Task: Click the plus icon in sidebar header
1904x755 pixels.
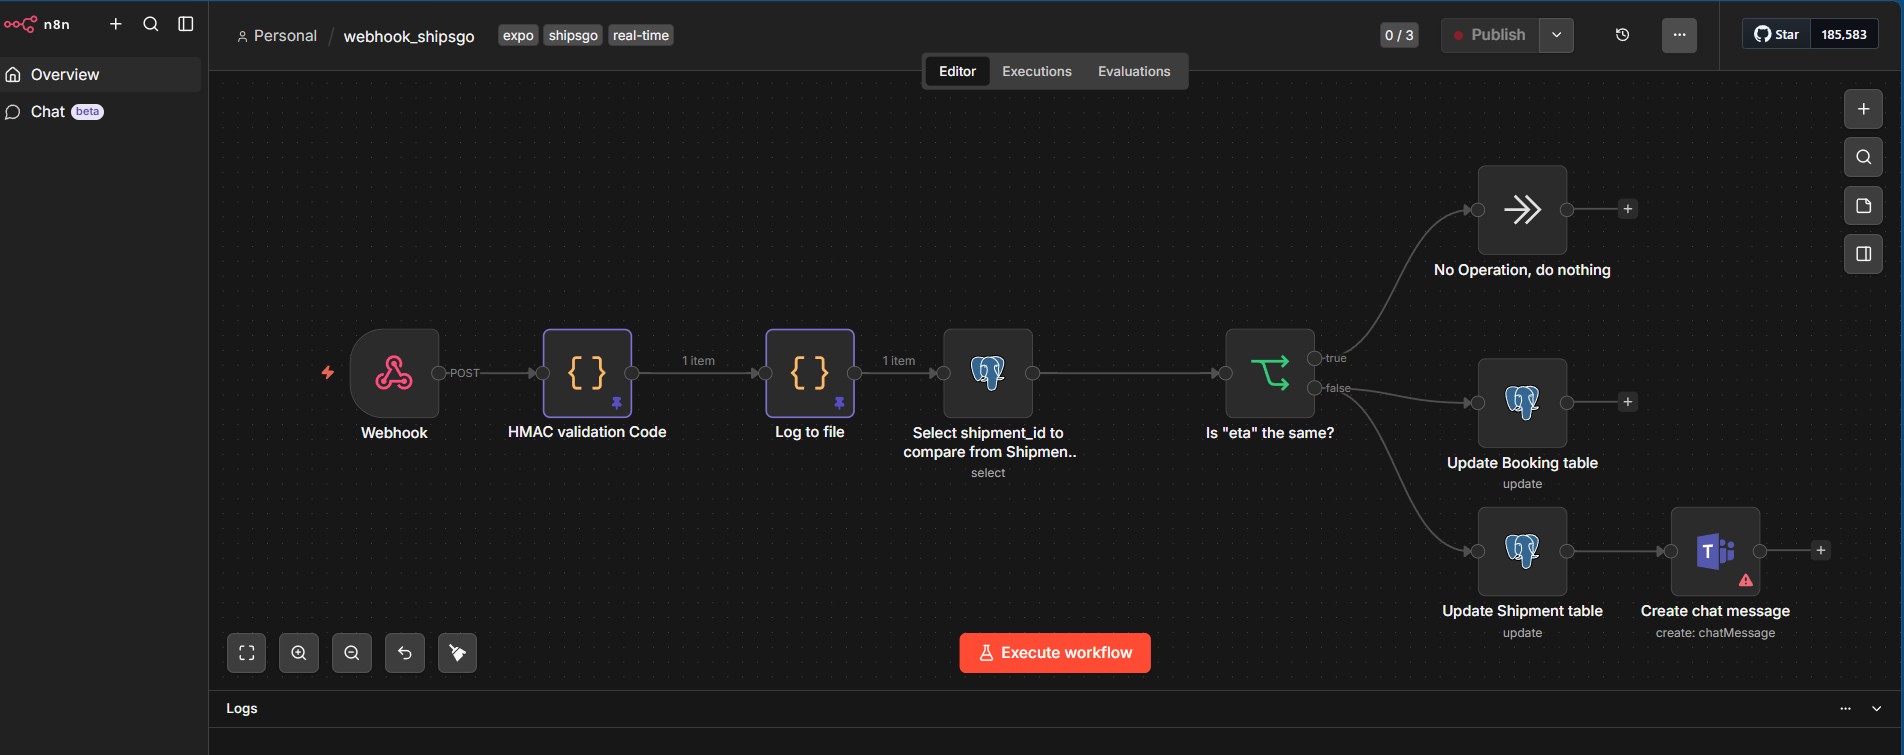Action: pyautogui.click(x=116, y=24)
